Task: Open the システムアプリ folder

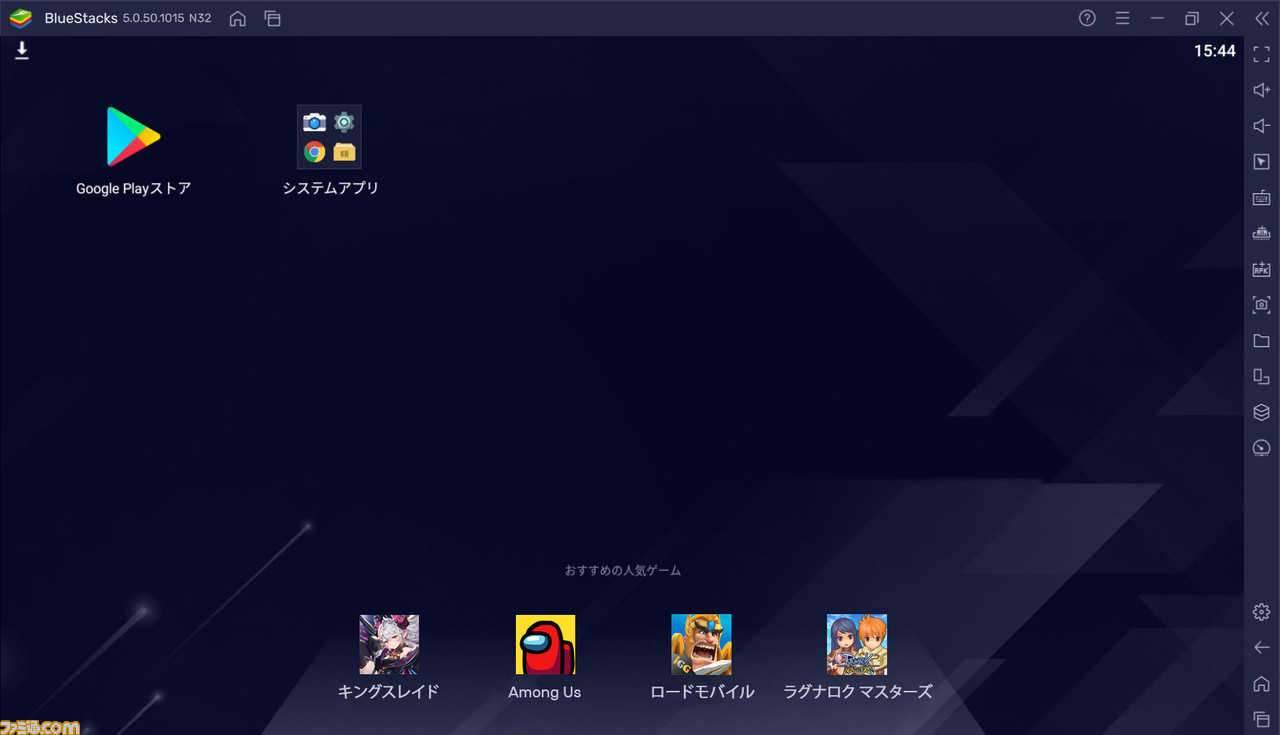Action: pyautogui.click(x=329, y=137)
